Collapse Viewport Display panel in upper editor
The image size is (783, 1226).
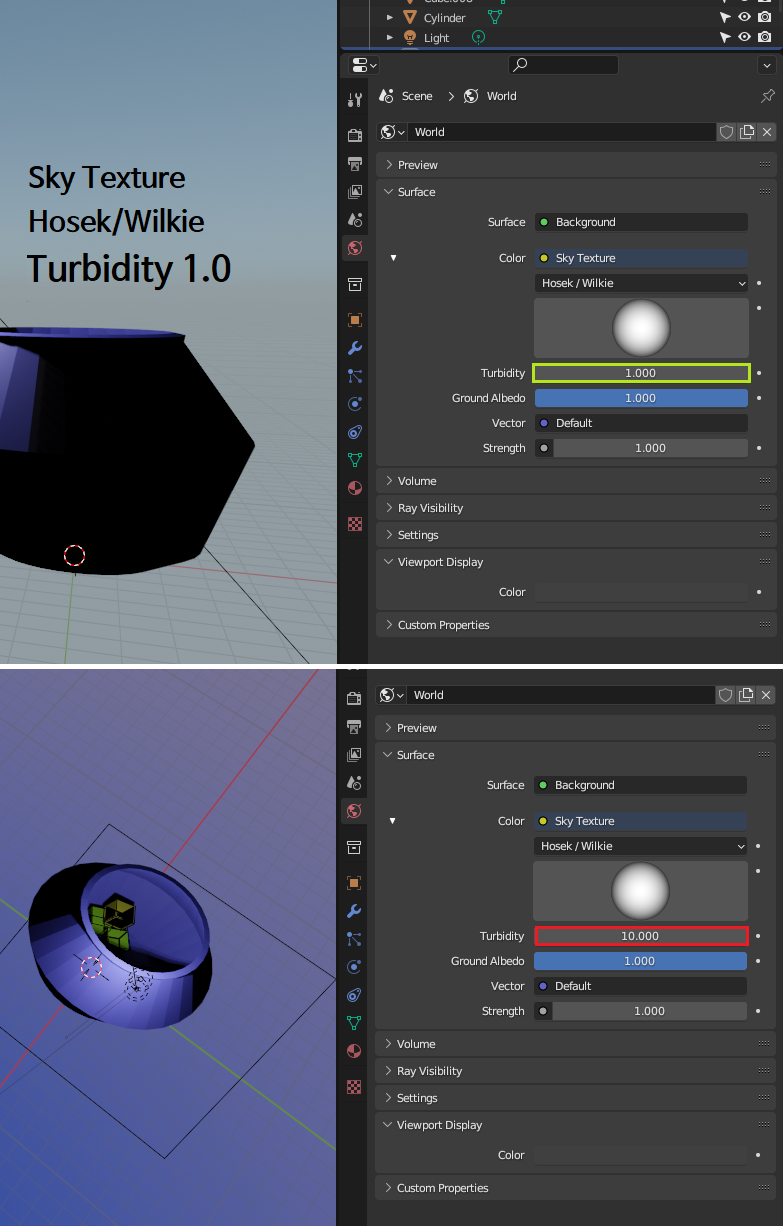(x=576, y=562)
